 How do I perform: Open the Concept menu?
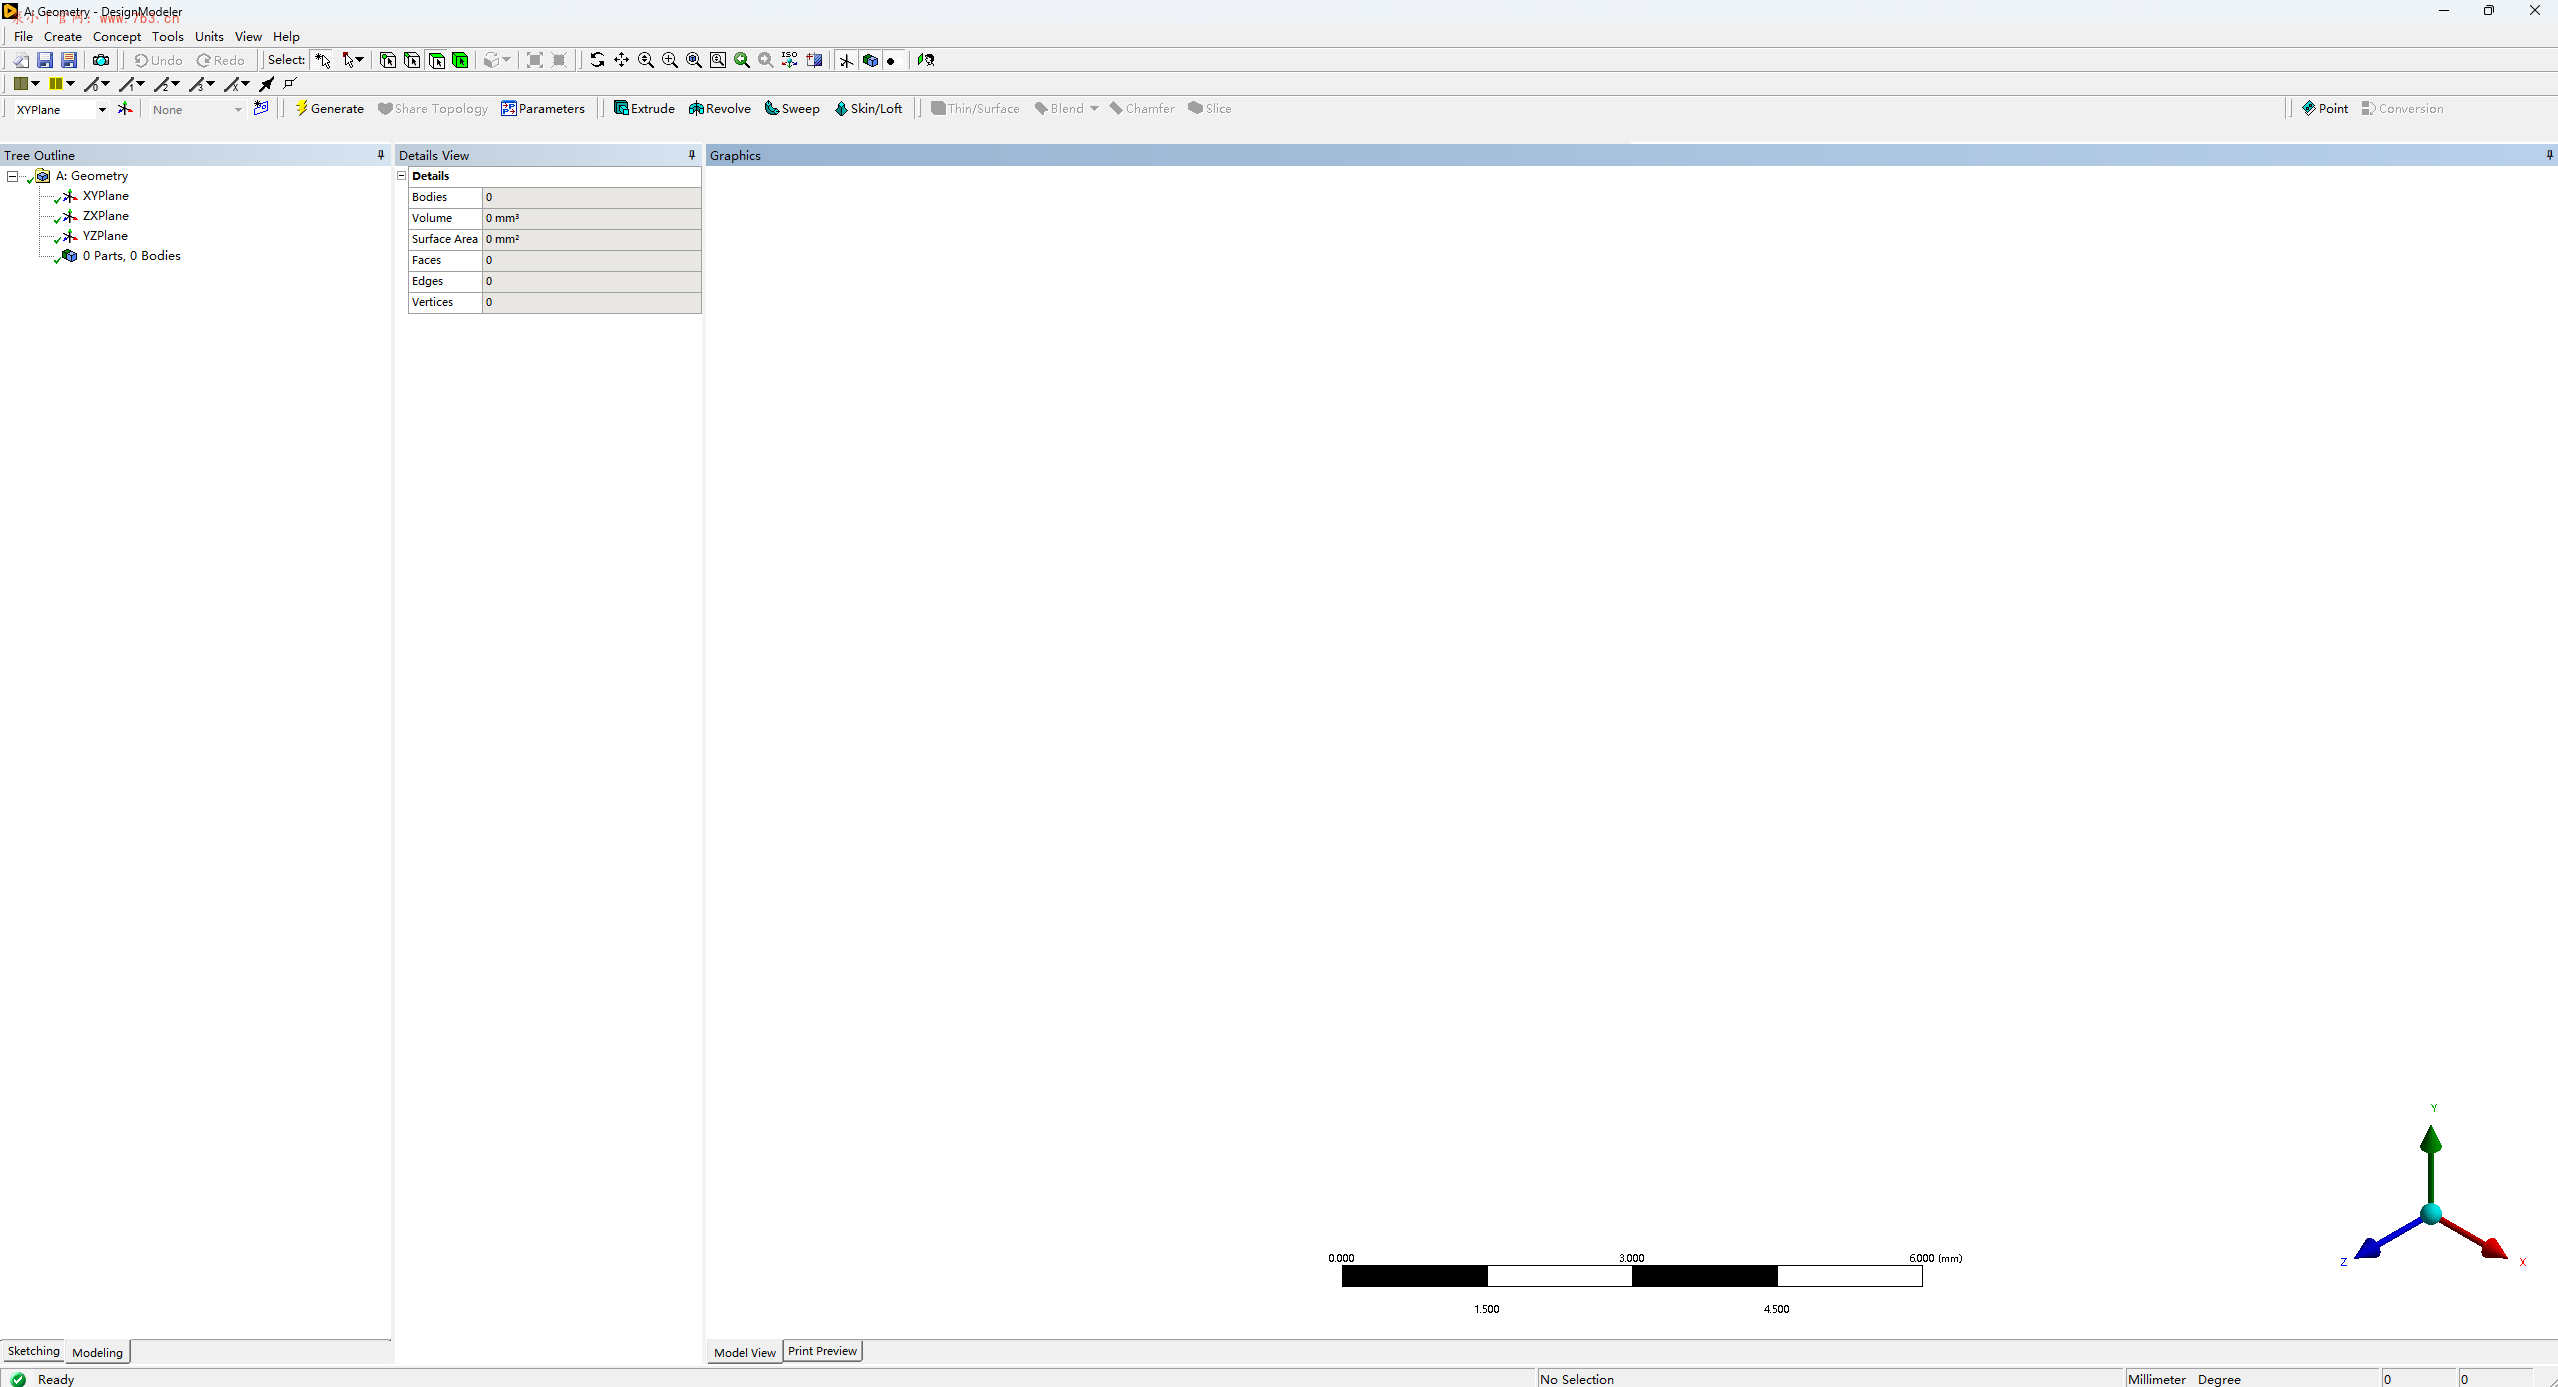[116, 37]
